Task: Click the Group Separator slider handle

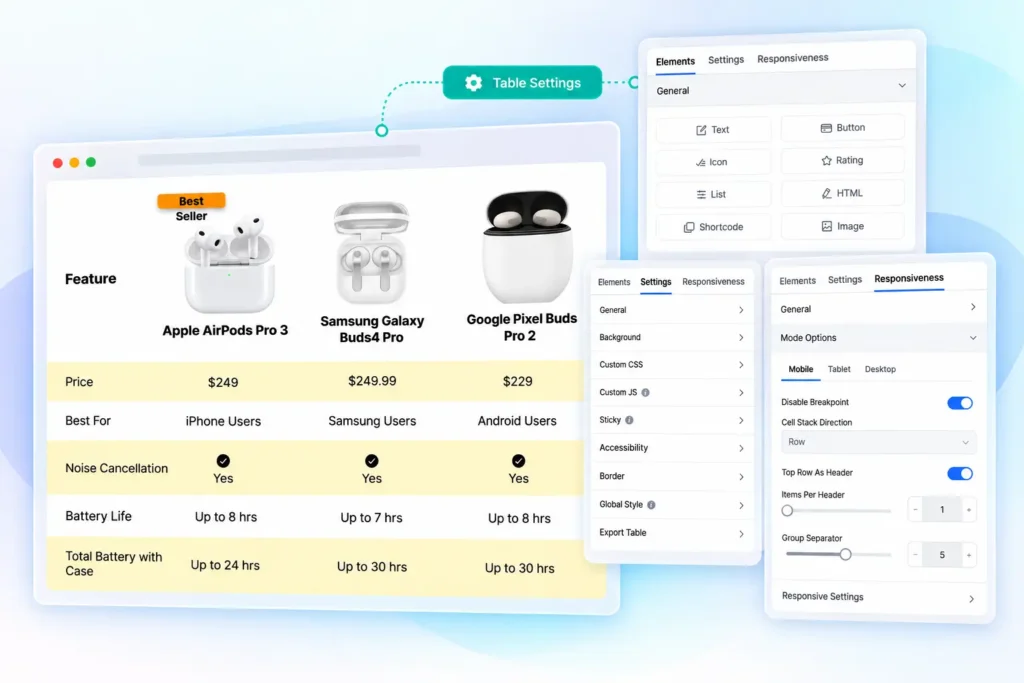Action: coord(846,554)
